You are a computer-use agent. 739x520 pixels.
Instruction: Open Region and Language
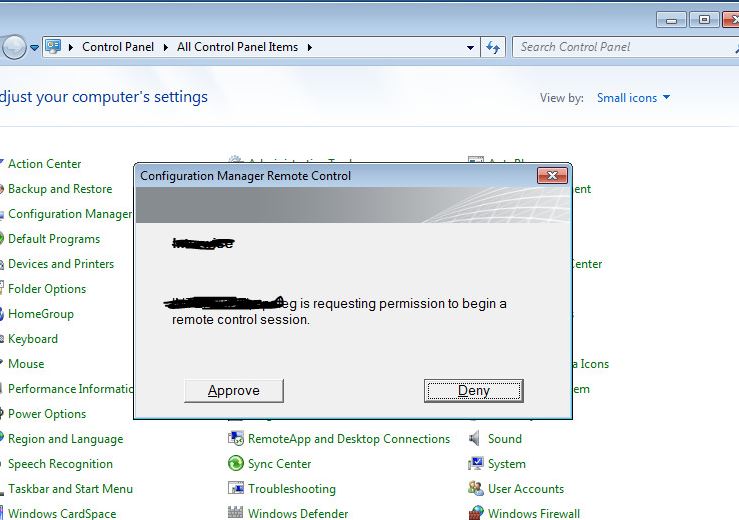[x=66, y=438]
